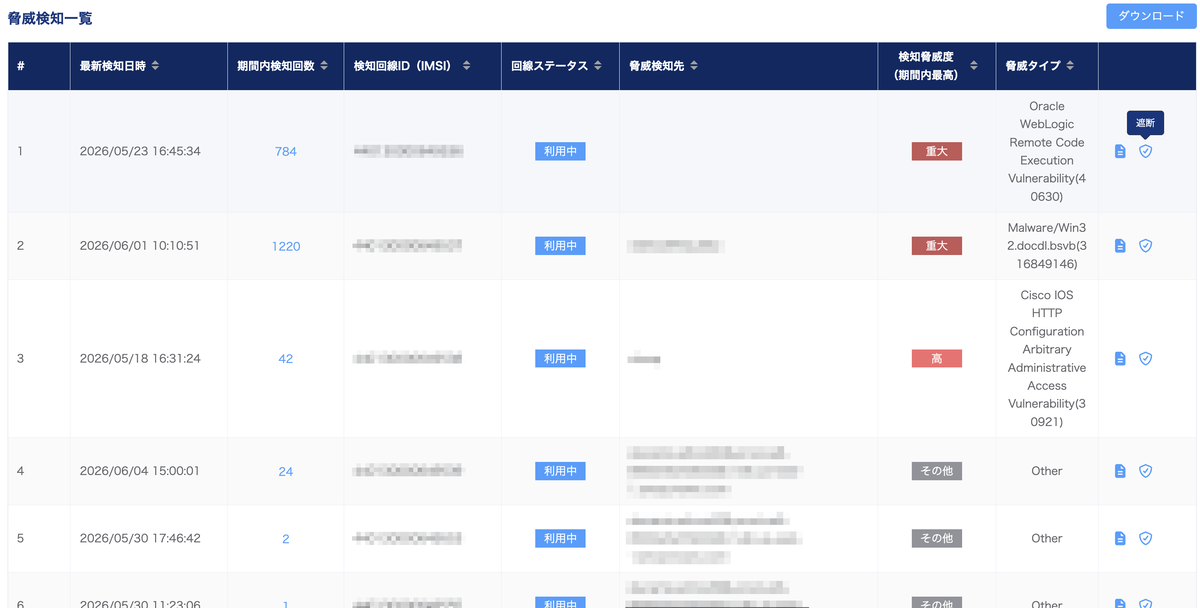Sort by 検知回線ID（IMSI） using its sort arrows
The height and width of the screenshot is (608, 1200).
click(467, 66)
